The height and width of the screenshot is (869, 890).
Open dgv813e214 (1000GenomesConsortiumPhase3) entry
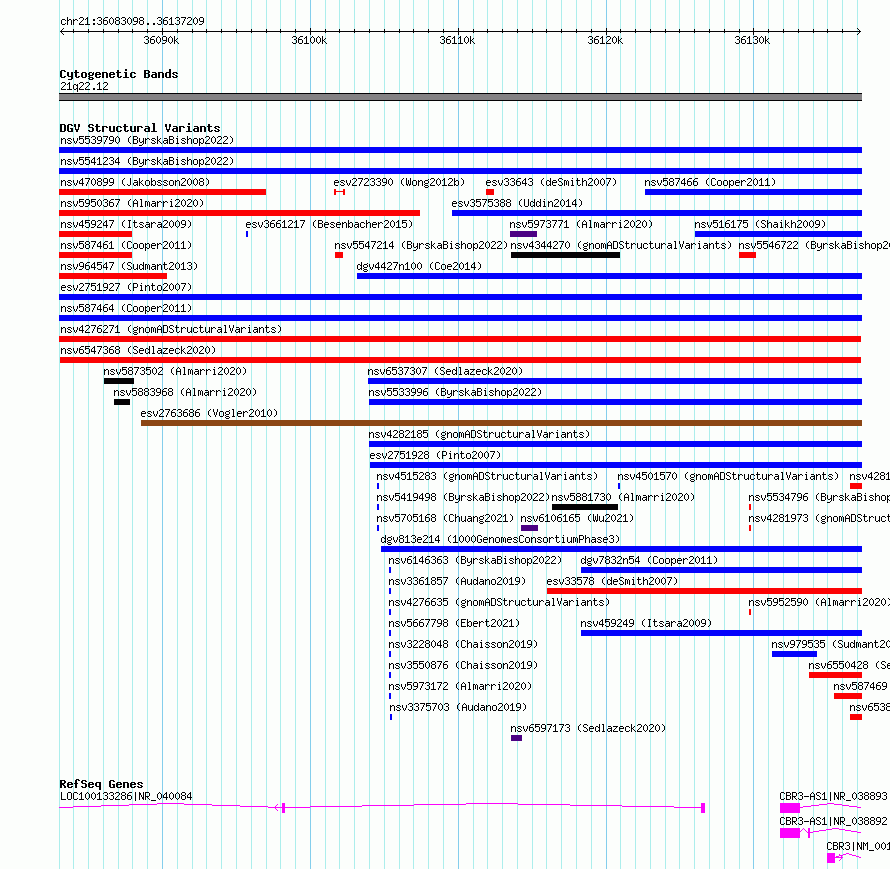500,539
